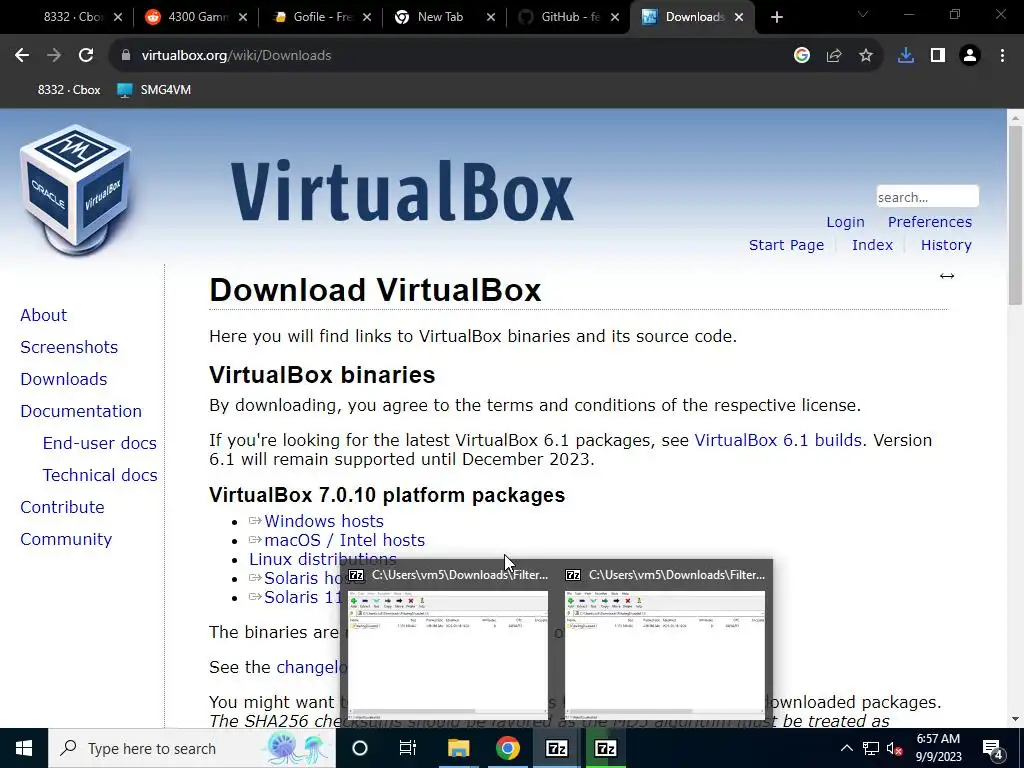Bookmark this page with the star icon
Viewport: 1024px width, 768px height.
866,56
